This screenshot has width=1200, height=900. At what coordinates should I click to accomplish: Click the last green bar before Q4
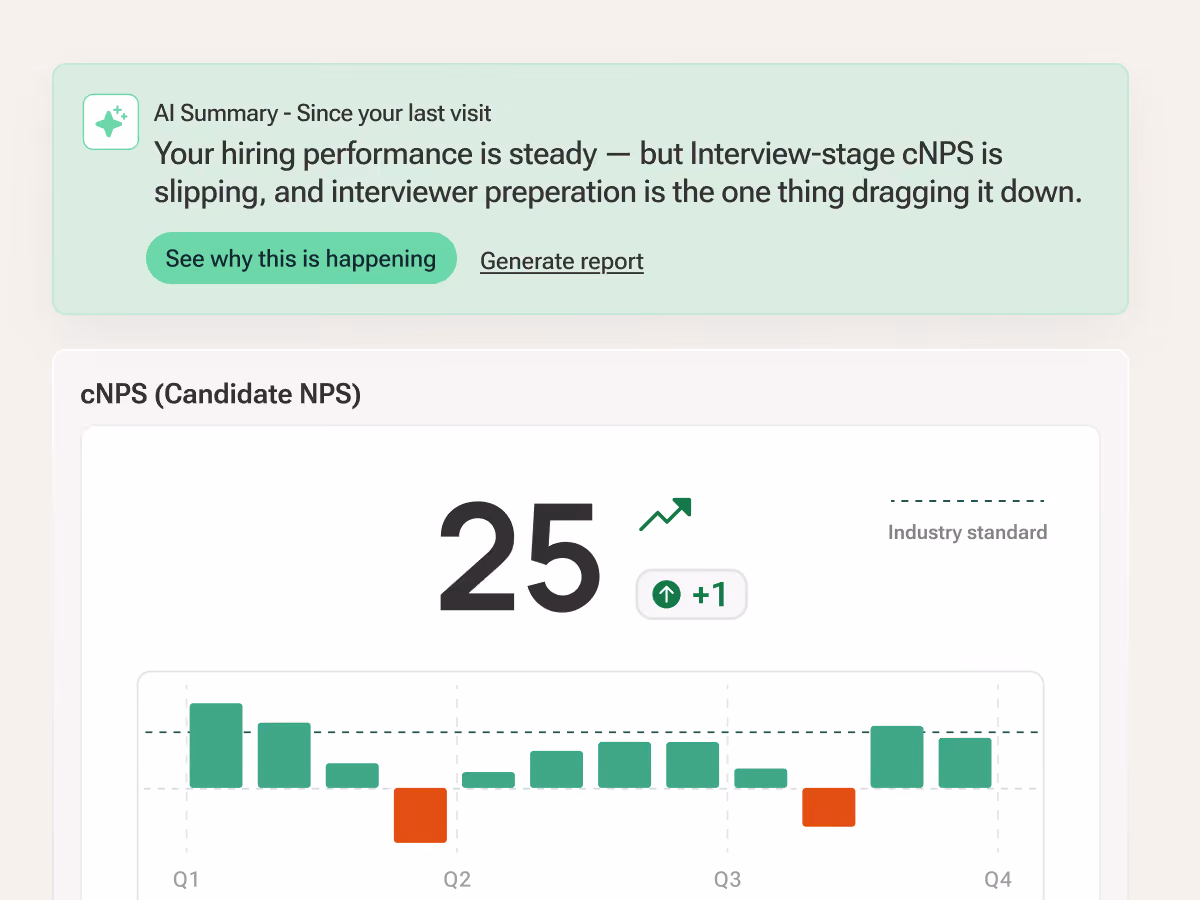tap(965, 763)
